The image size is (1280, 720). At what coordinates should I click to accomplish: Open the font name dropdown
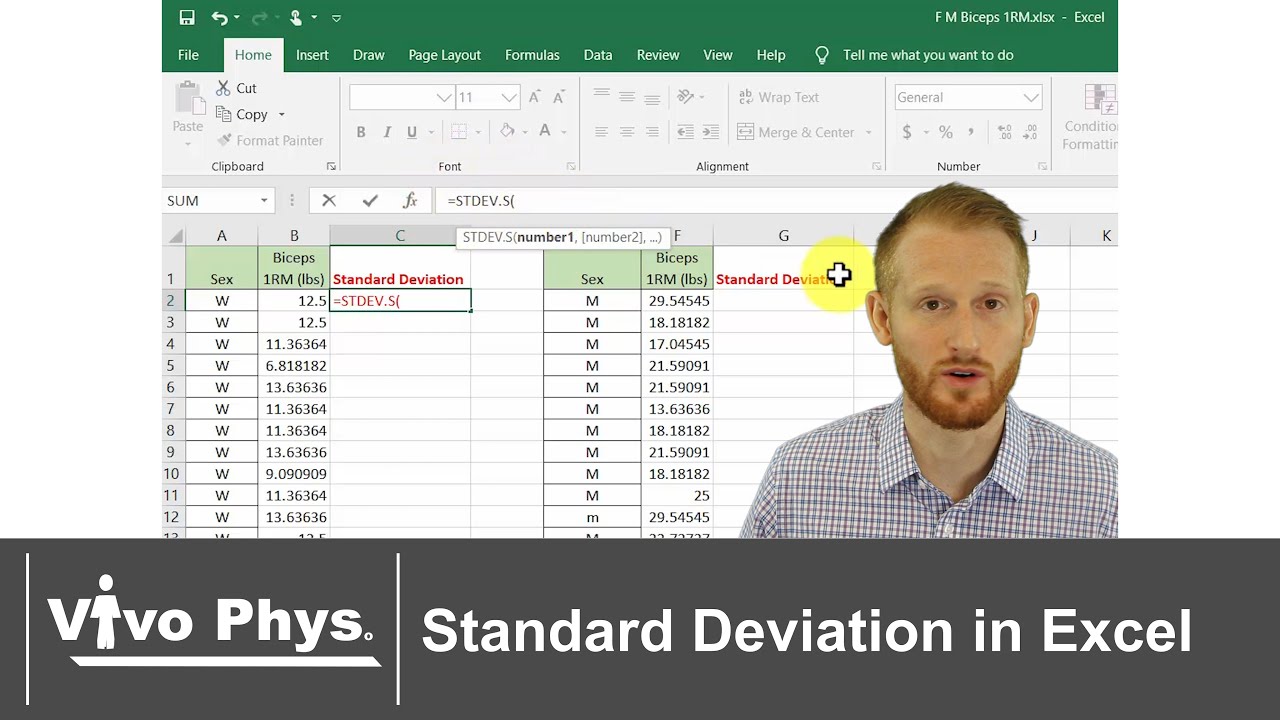click(x=444, y=97)
